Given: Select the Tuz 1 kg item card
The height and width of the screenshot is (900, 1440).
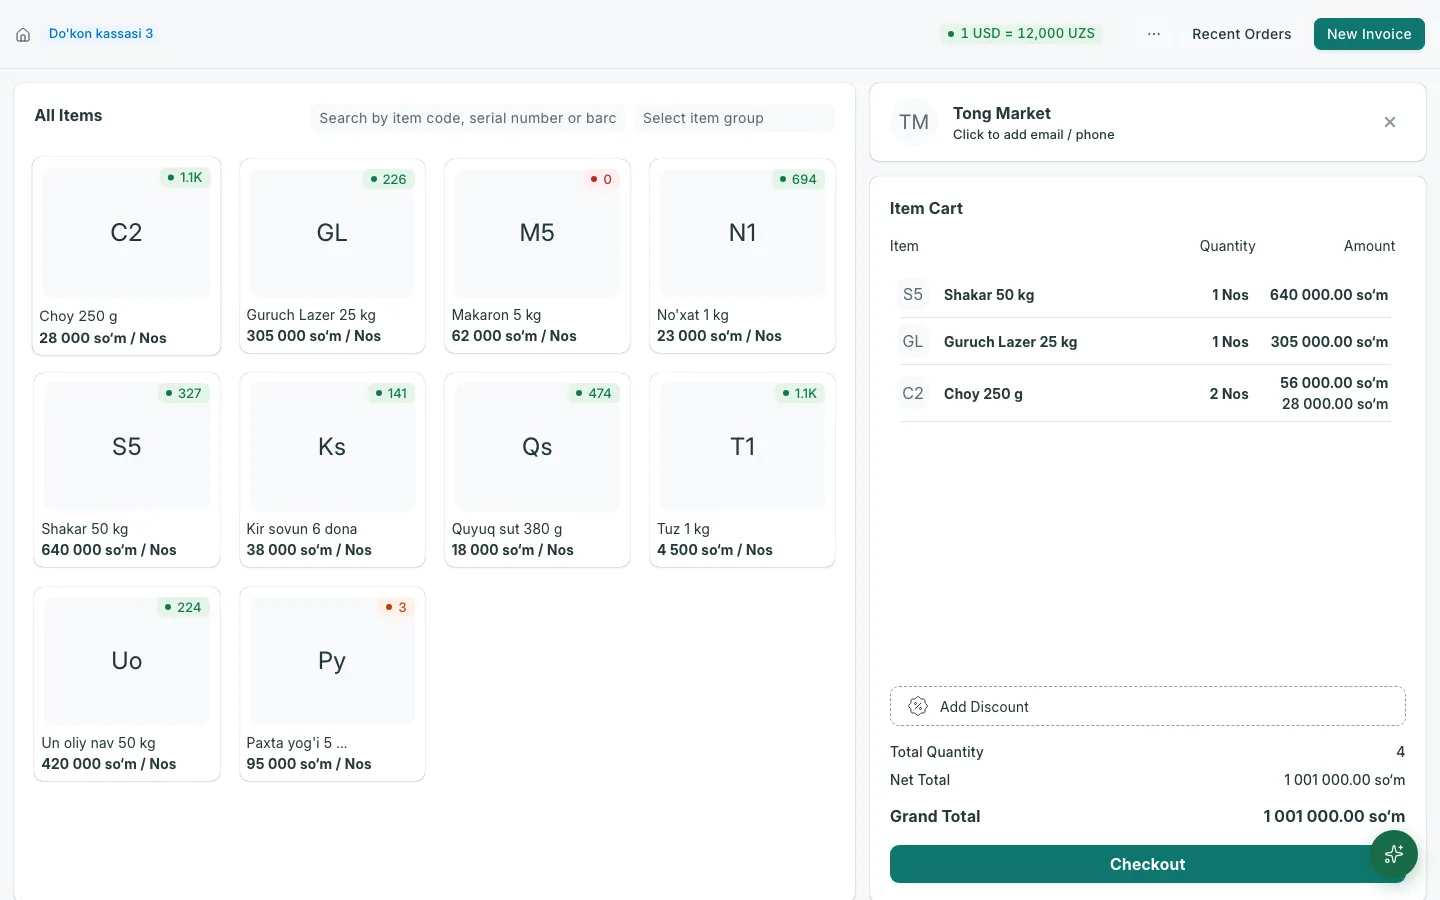Looking at the screenshot, I should tap(742, 470).
